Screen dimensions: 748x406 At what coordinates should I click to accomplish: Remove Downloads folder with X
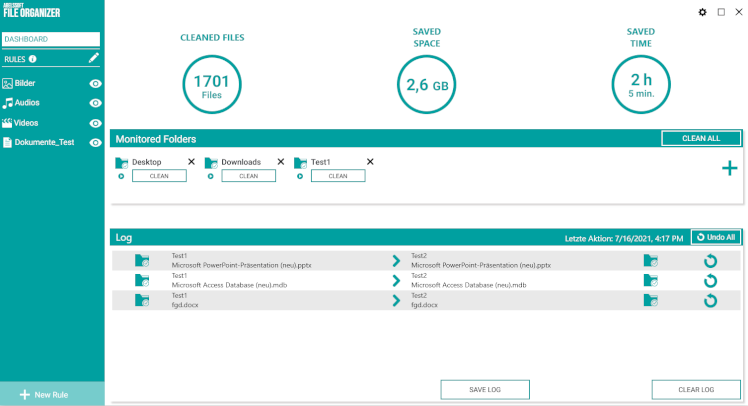pos(280,162)
